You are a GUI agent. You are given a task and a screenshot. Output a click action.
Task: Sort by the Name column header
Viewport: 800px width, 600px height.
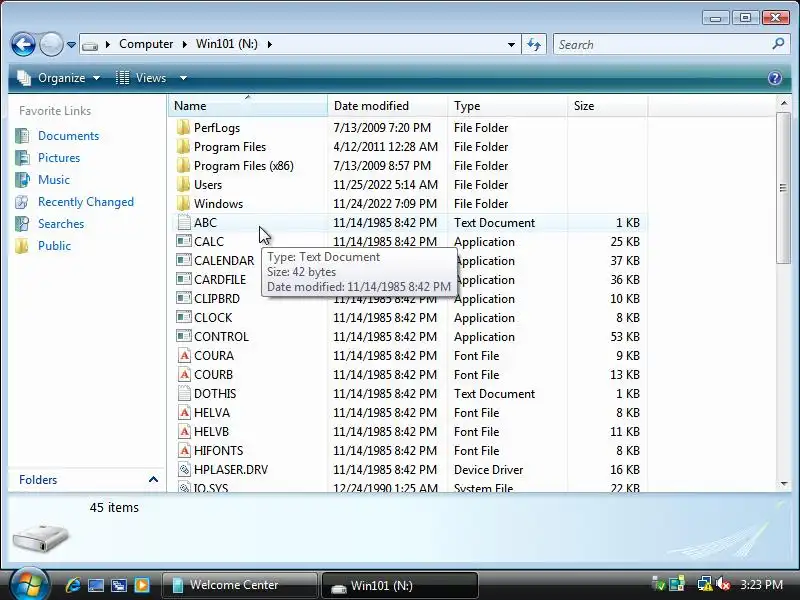pos(248,106)
